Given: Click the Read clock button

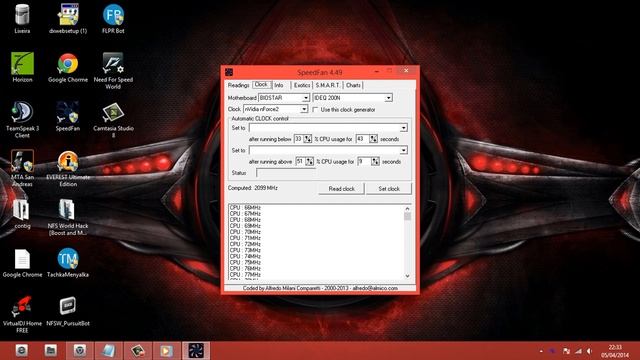Looking at the screenshot, I should (341, 189).
